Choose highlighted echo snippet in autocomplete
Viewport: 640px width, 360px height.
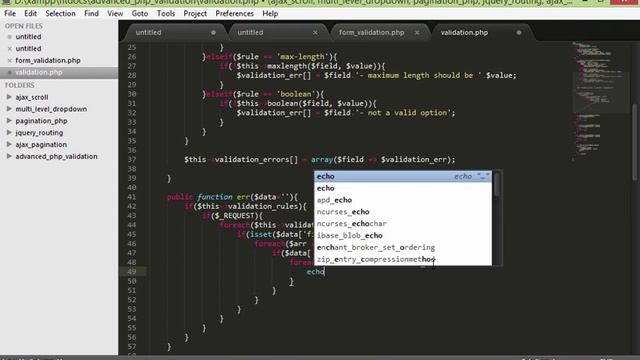tap(403, 176)
